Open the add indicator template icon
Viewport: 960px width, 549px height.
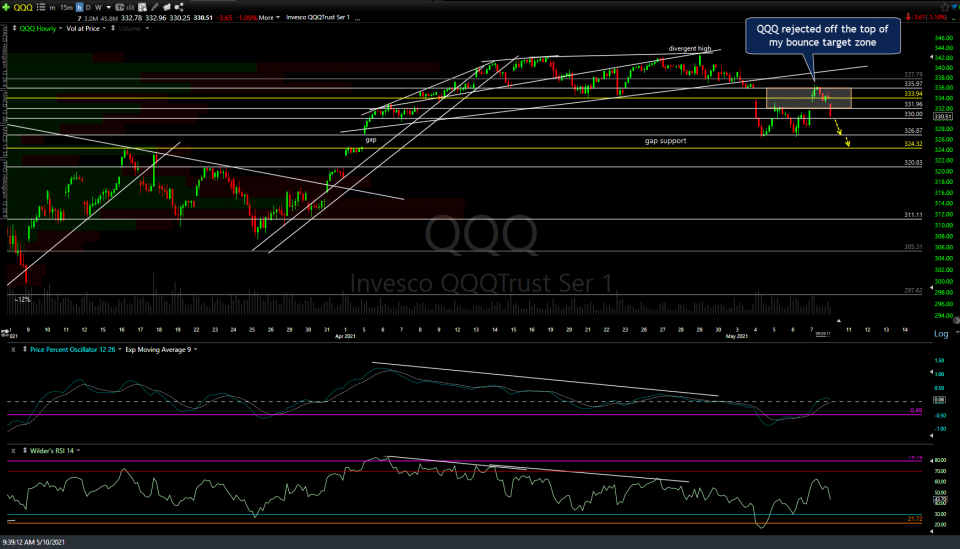143,7
